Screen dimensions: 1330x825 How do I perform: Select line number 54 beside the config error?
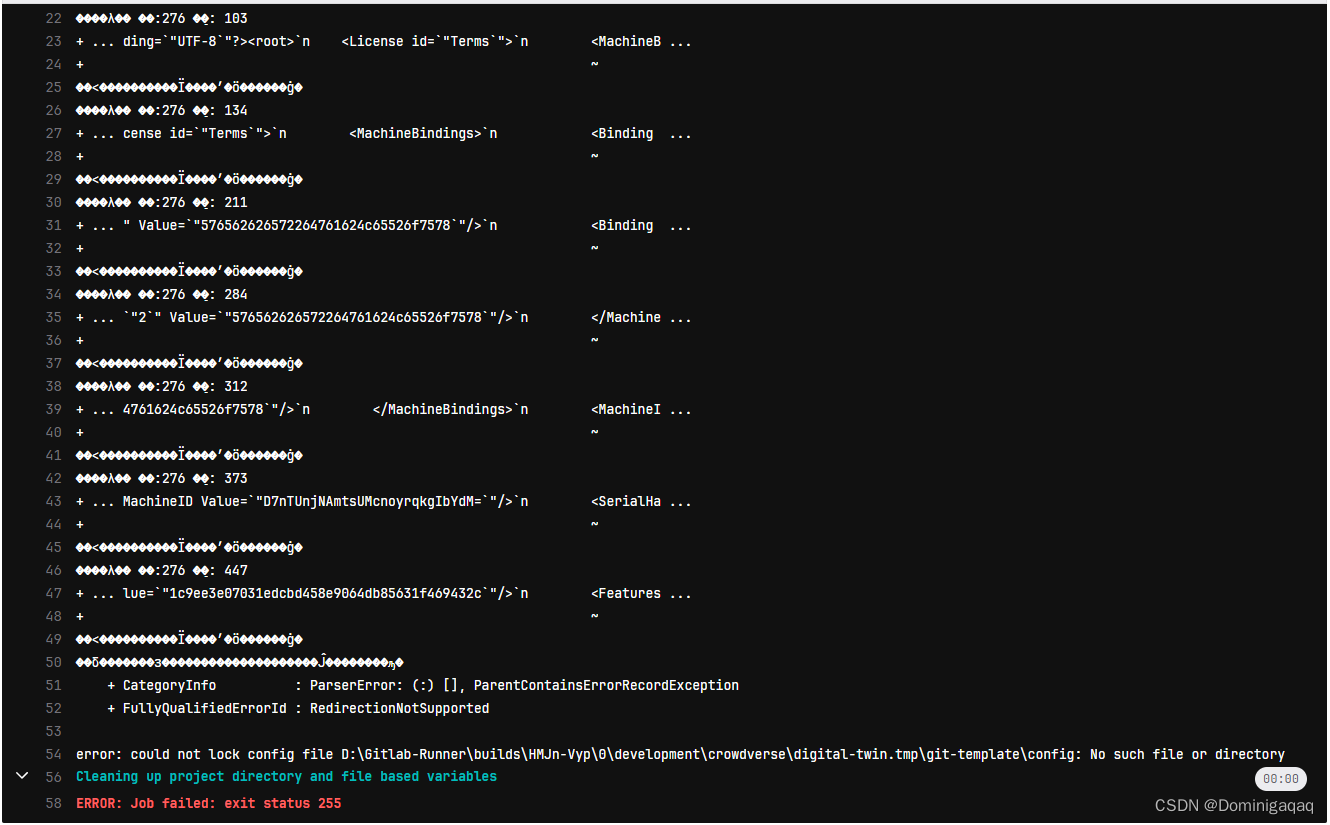coord(54,753)
